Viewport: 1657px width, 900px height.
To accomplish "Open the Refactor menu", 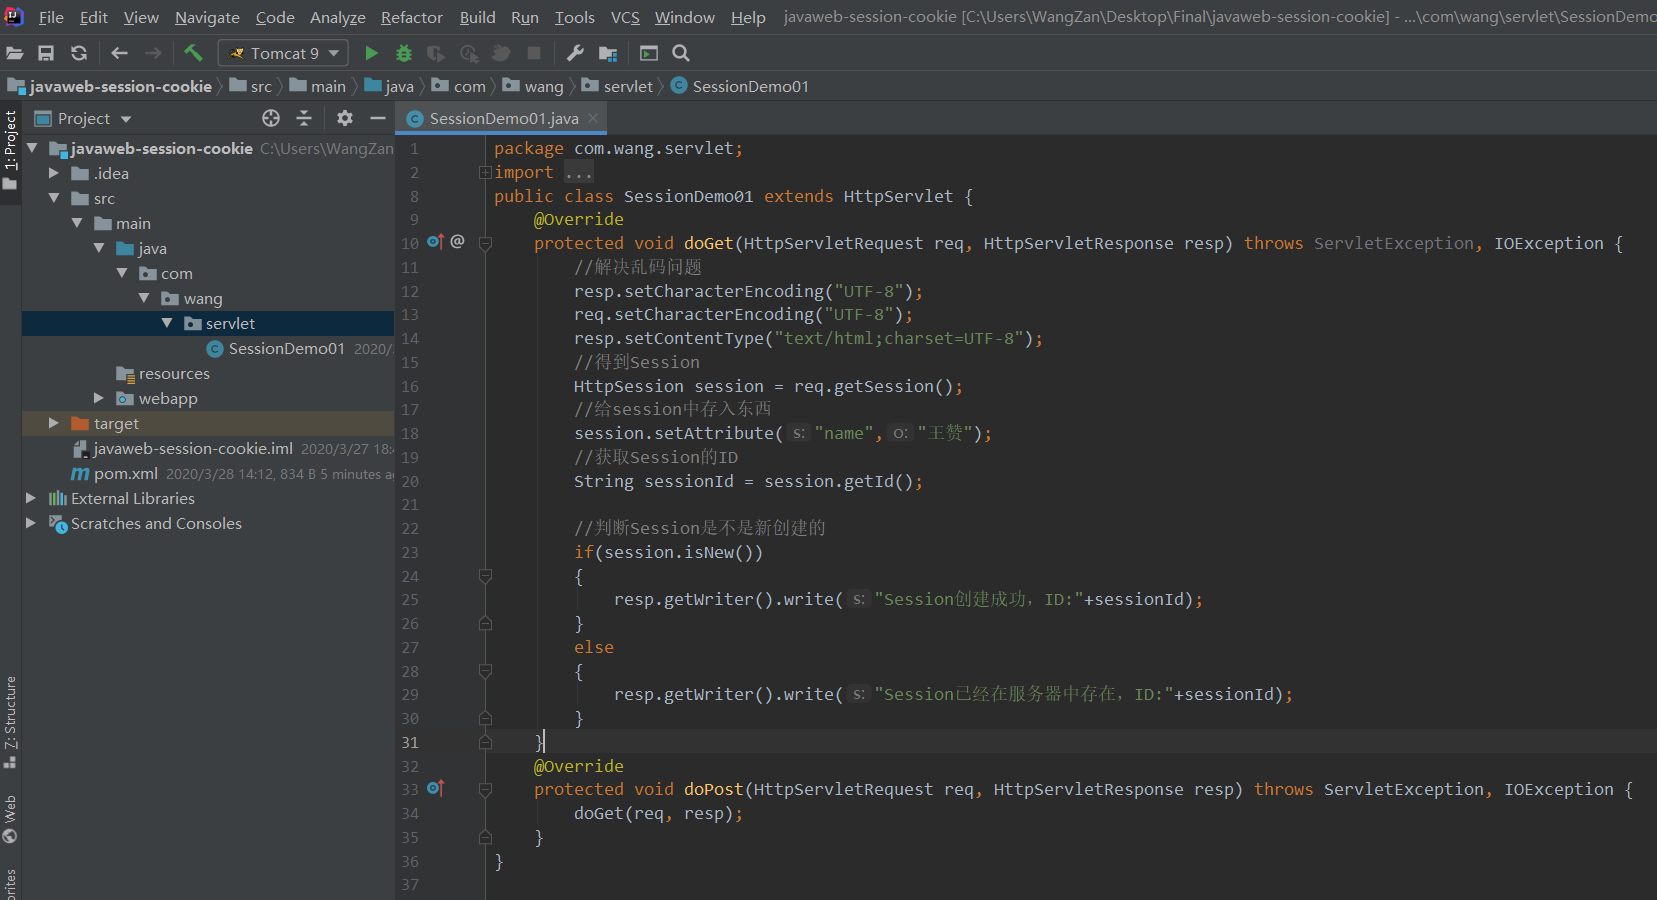I will [411, 17].
